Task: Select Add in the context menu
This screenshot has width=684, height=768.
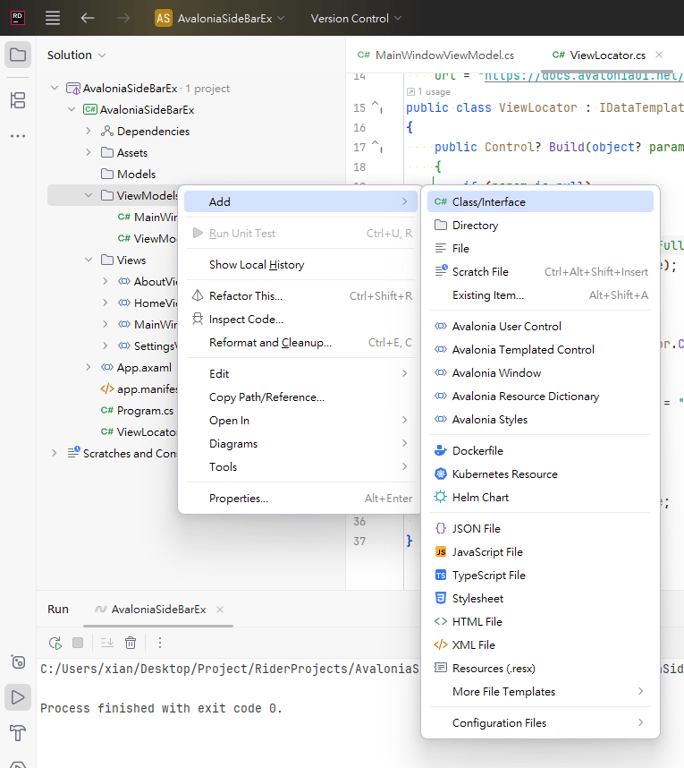Action: [300, 202]
